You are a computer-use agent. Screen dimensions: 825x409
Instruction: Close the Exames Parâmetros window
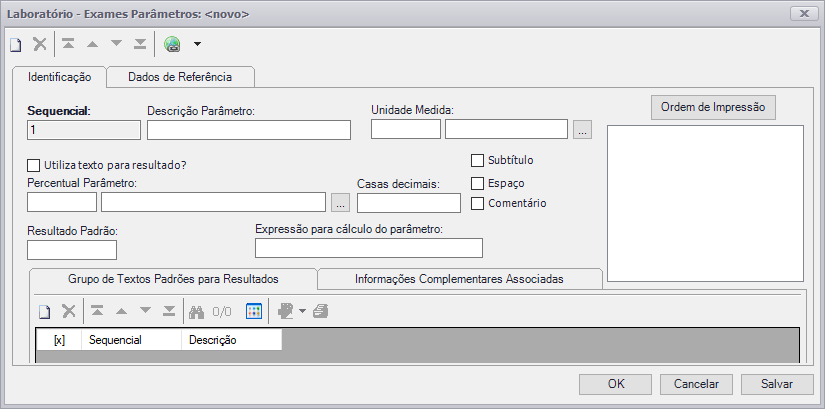pyautogui.click(x=804, y=14)
